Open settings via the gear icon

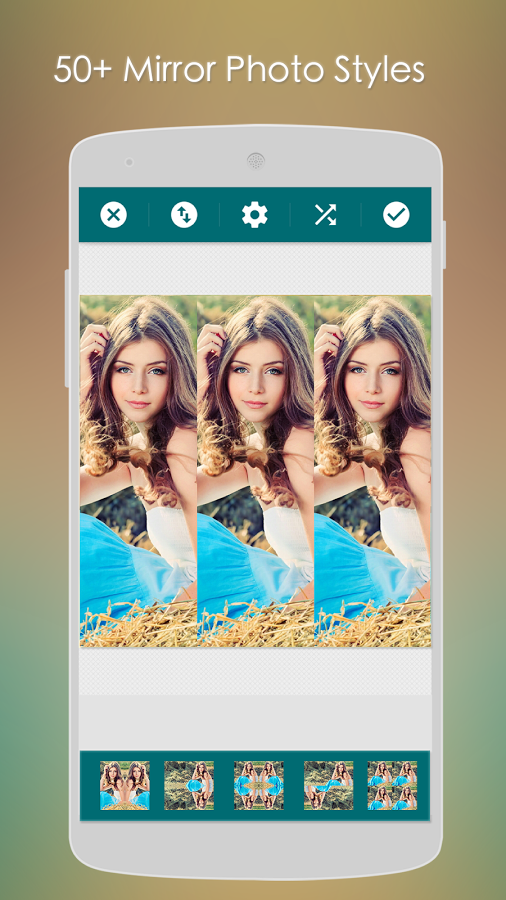255,215
